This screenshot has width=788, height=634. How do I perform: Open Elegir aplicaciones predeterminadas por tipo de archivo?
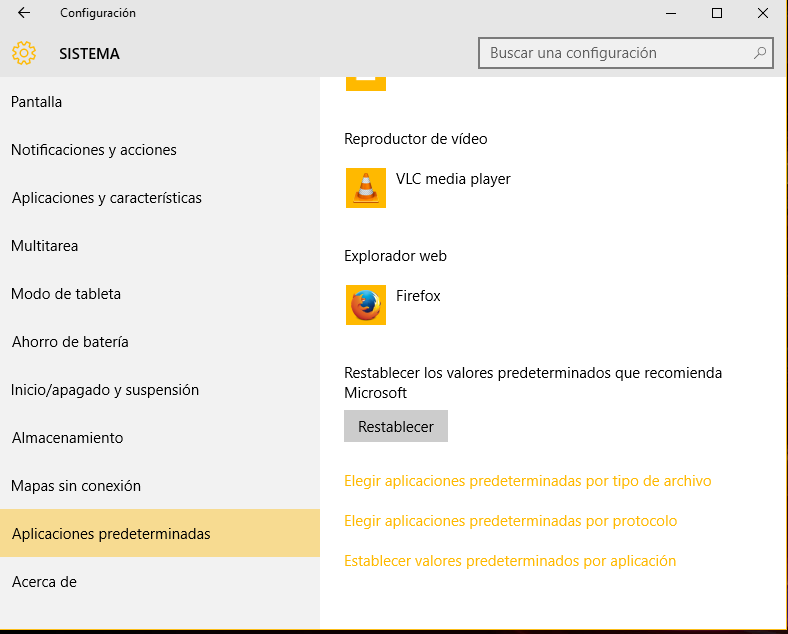(528, 481)
